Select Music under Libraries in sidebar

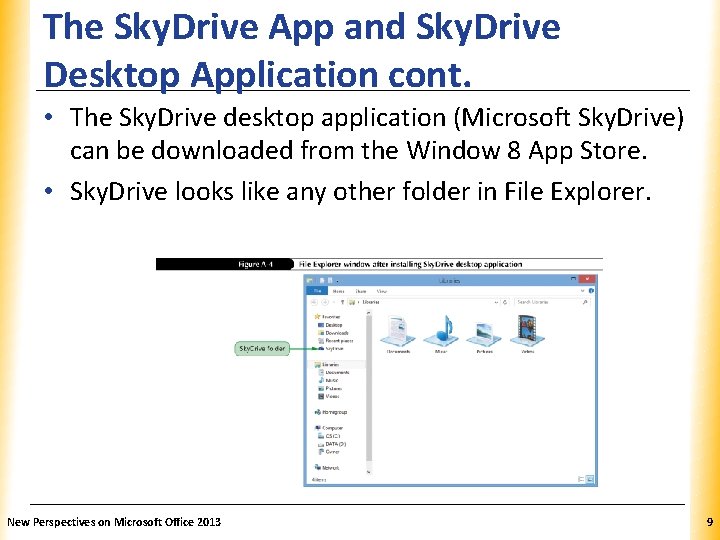(328, 380)
